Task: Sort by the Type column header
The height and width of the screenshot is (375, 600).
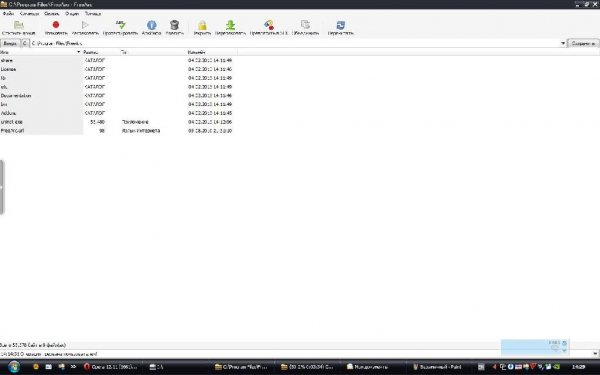Action: 153,52
